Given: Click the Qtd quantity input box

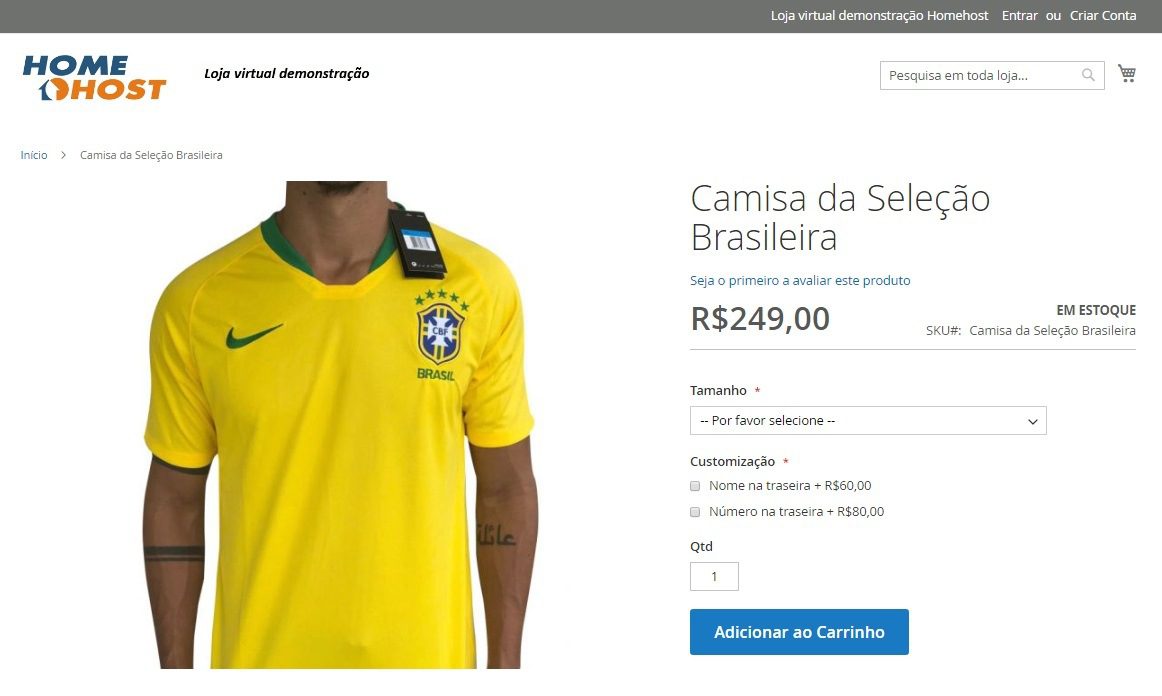Looking at the screenshot, I should pyautogui.click(x=714, y=576).
